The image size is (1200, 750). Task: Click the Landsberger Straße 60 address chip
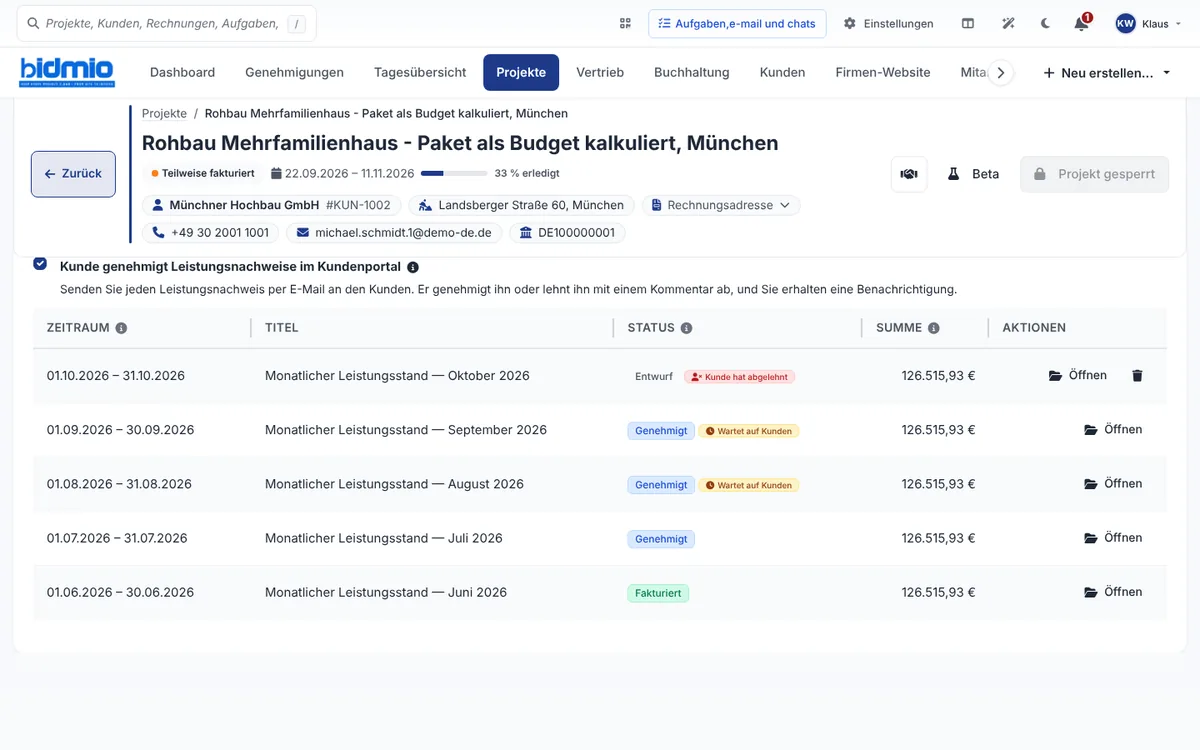(521, 205)
